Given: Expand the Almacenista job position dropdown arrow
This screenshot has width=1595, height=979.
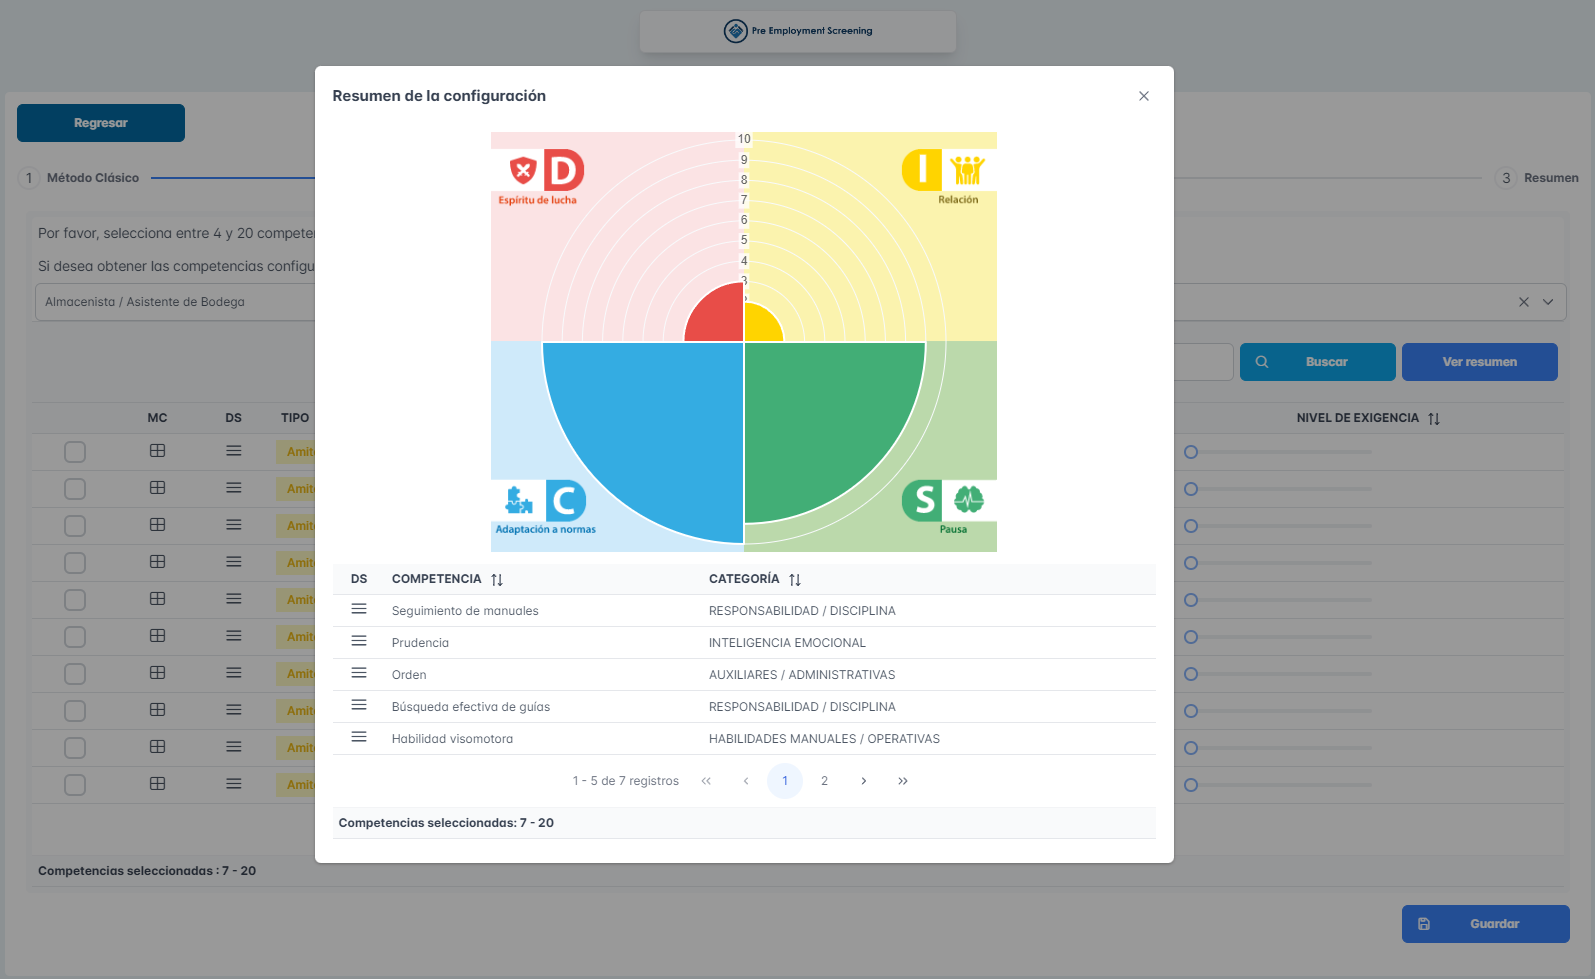Looking at the screenshot, I should coord(1548,302).
